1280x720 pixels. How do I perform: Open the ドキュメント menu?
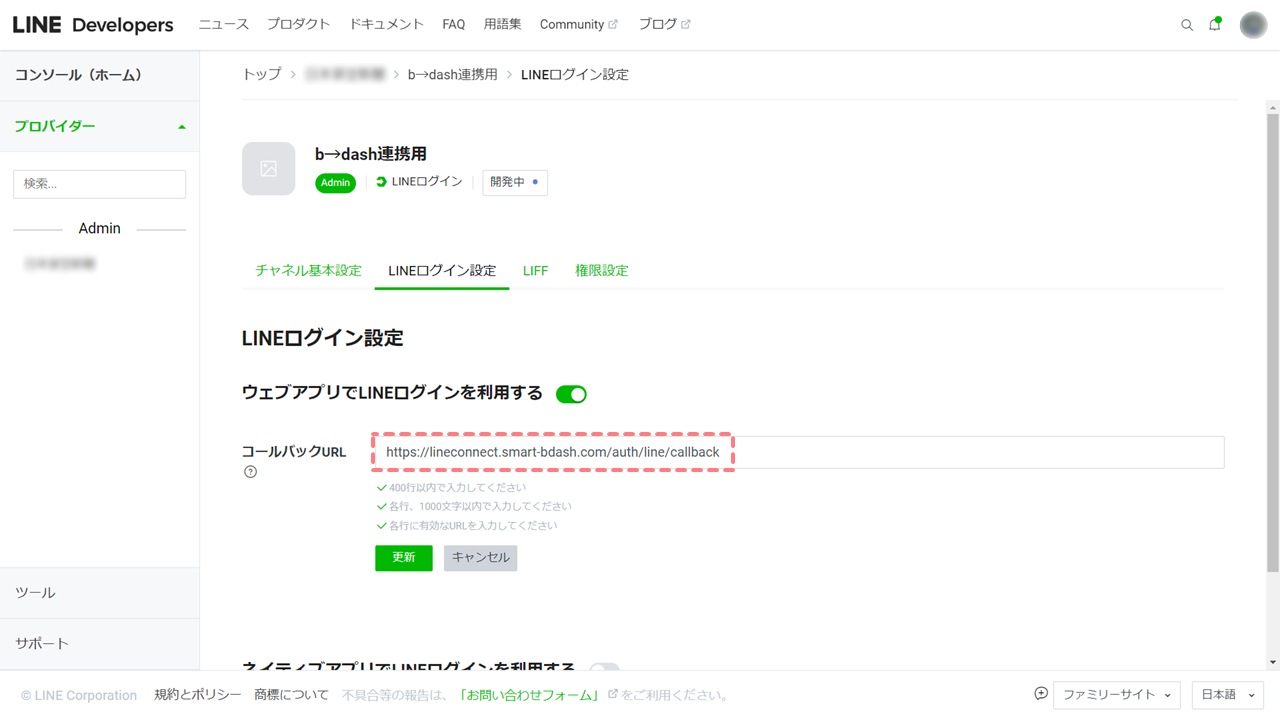point(386,24)
